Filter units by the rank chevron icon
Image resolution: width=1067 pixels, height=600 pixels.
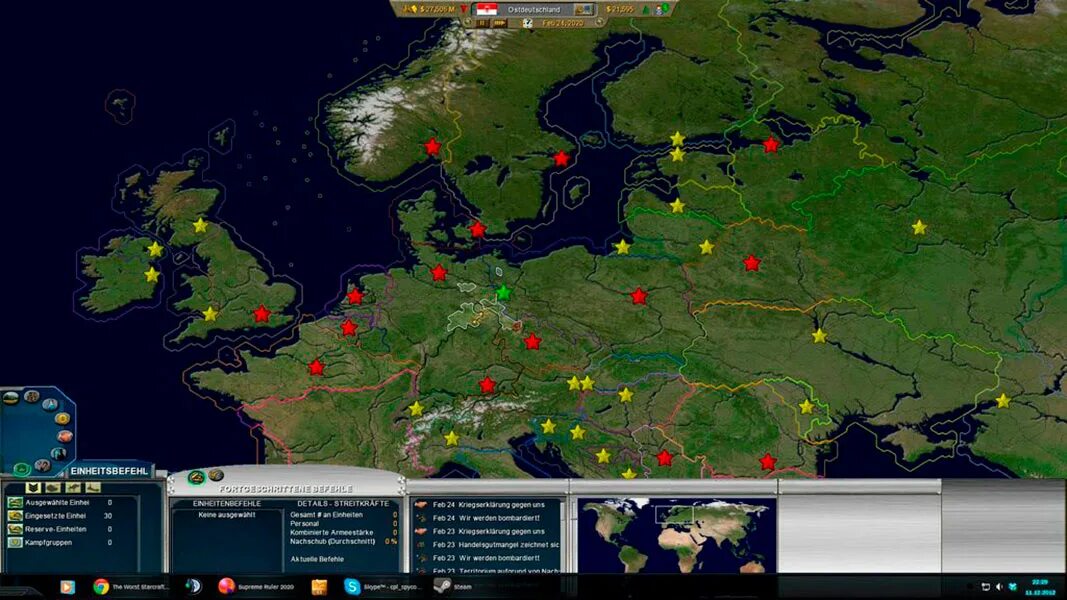(x=33, y=488)
